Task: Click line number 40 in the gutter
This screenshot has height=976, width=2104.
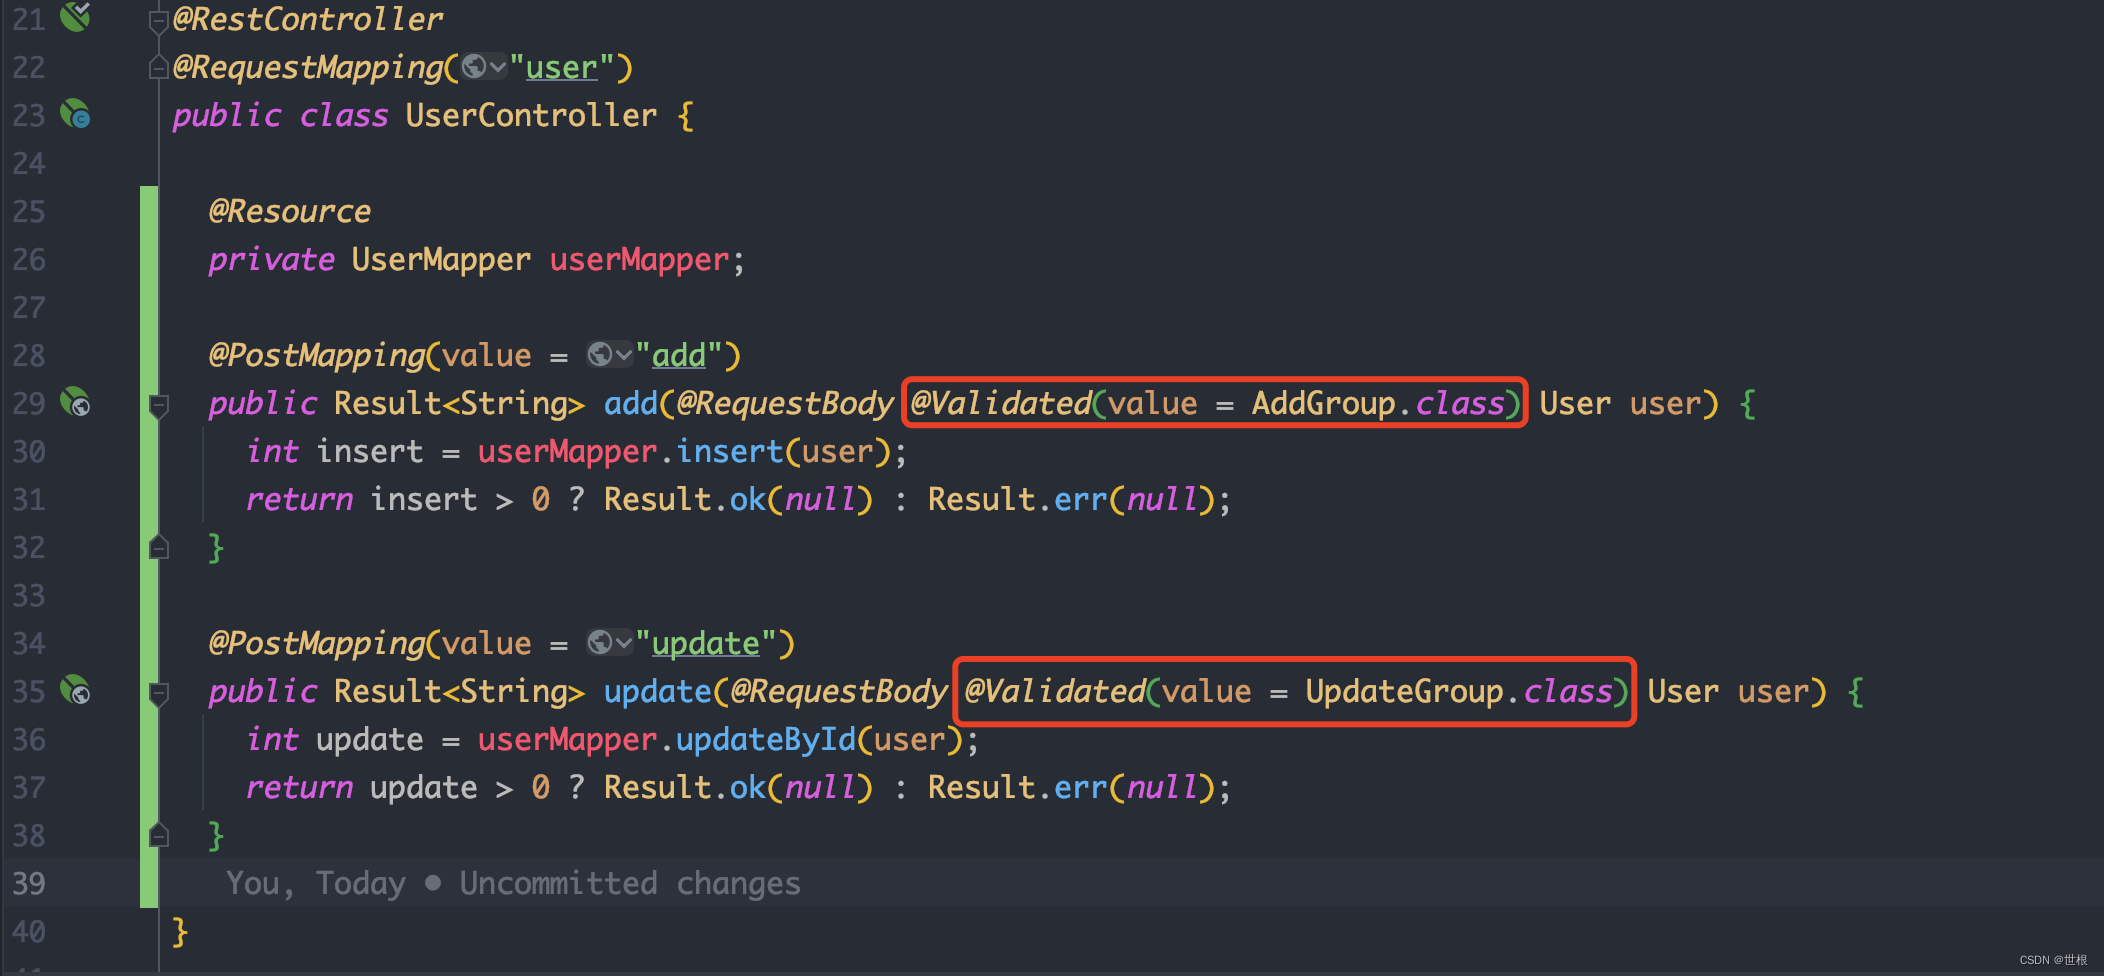Action: click(29, 932)
